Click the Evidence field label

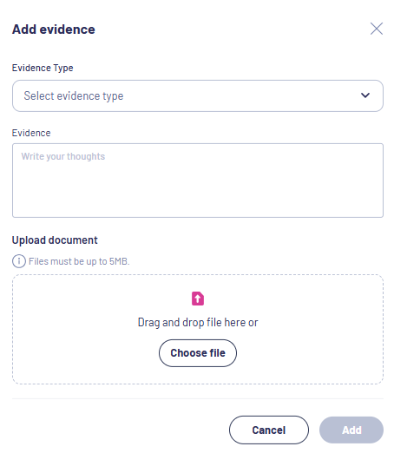click(x=31, y=133)
